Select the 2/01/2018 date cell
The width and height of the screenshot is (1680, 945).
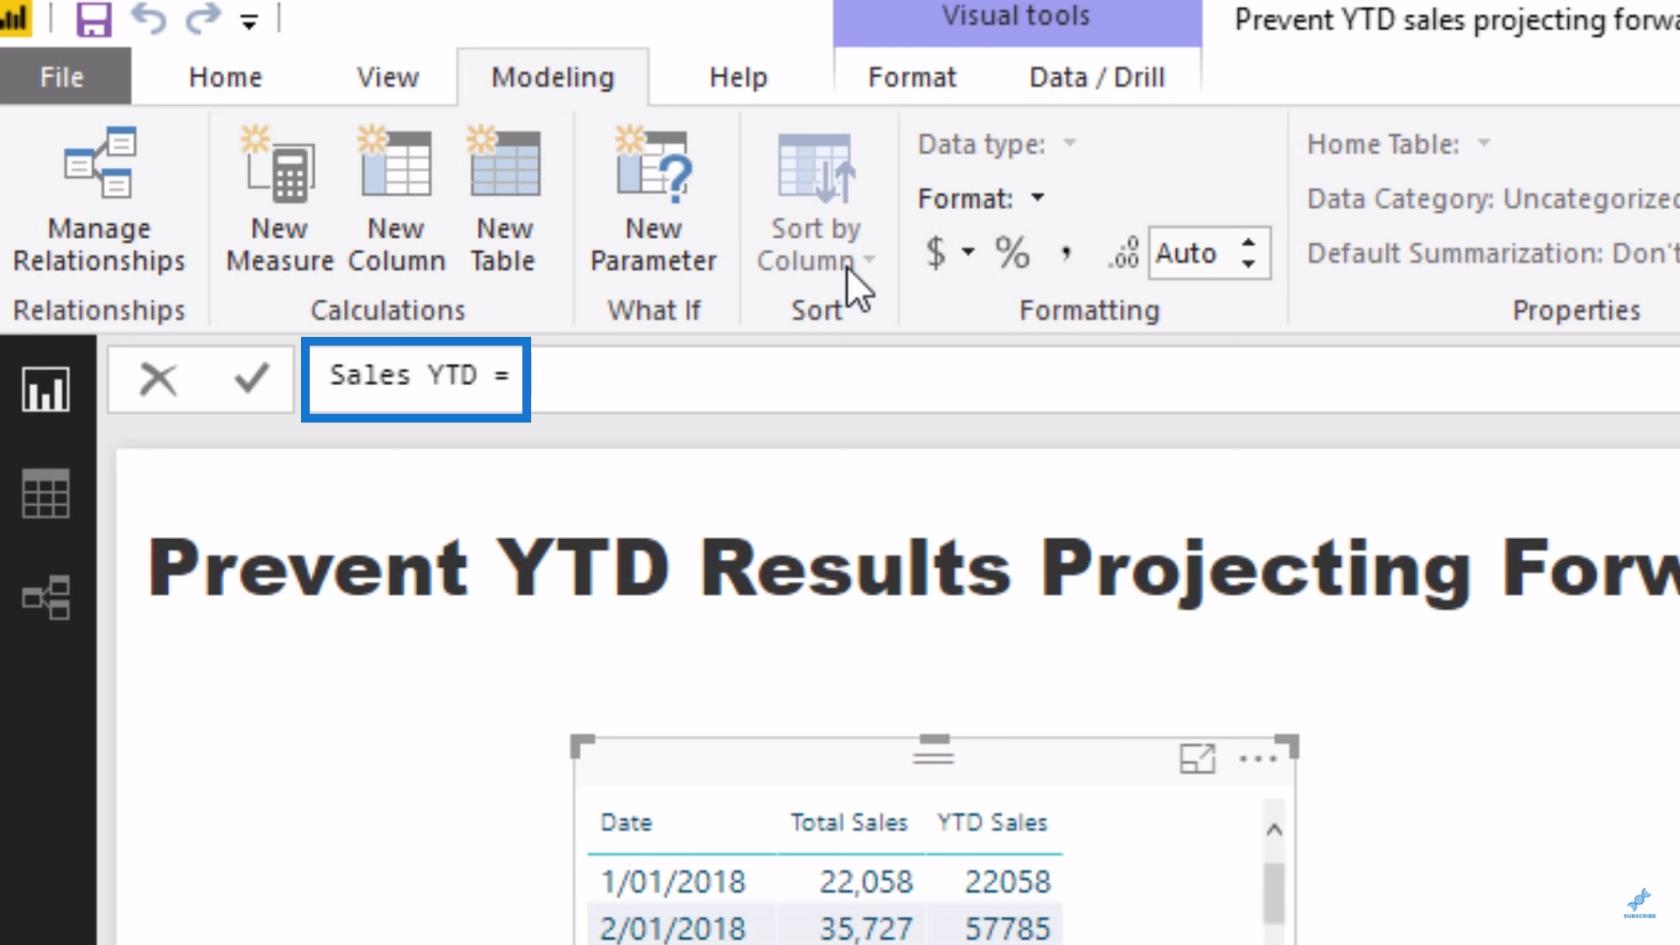tap(673, 928)
